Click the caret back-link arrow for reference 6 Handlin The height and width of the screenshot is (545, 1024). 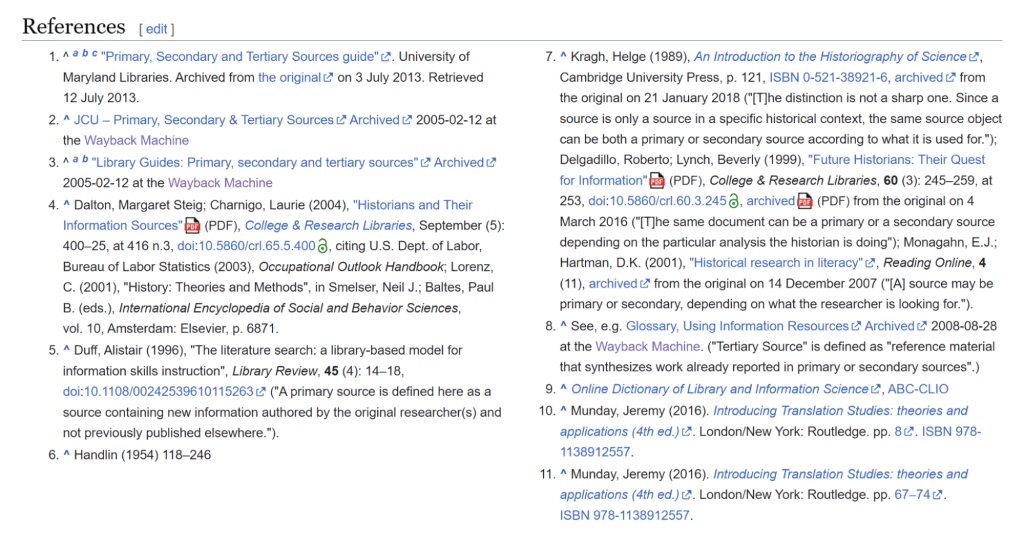click(67, 455)
